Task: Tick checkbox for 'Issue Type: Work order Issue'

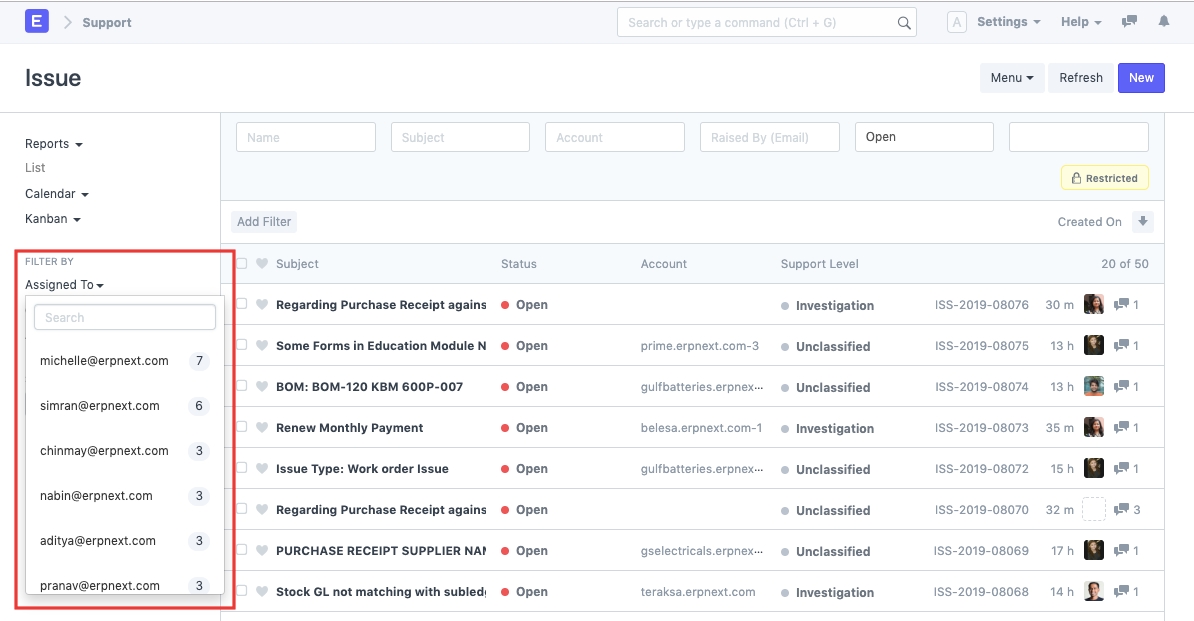Action: tap(242, 469)
